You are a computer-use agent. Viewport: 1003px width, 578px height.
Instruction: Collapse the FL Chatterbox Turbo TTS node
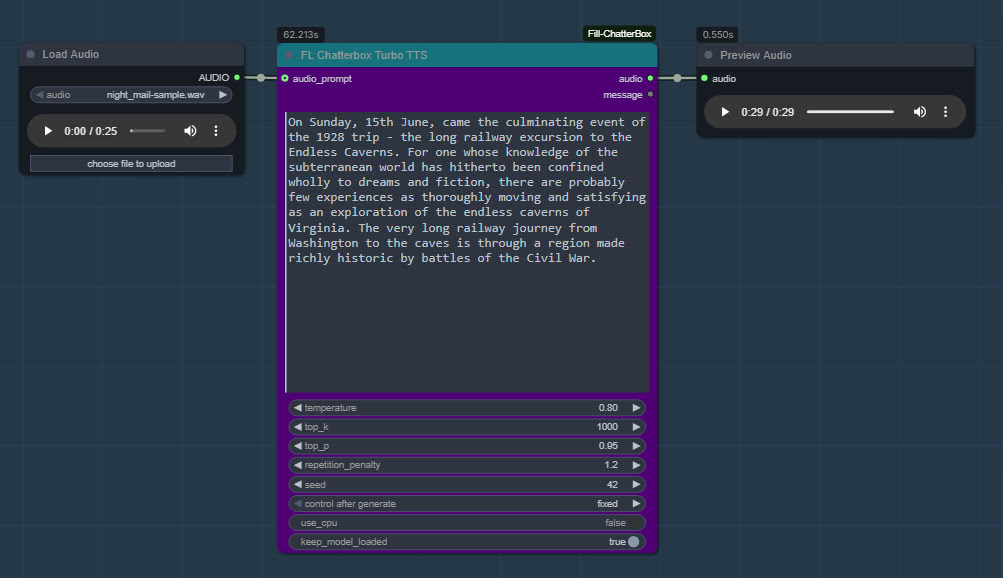290,56
